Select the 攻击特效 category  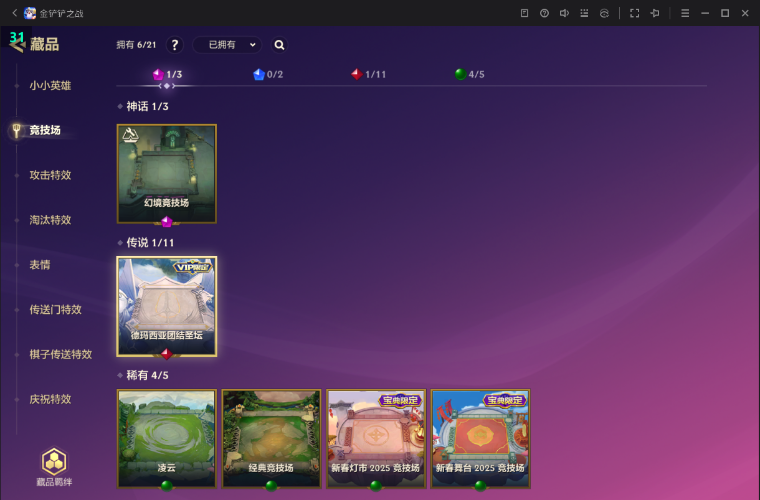tap(50, 175)
